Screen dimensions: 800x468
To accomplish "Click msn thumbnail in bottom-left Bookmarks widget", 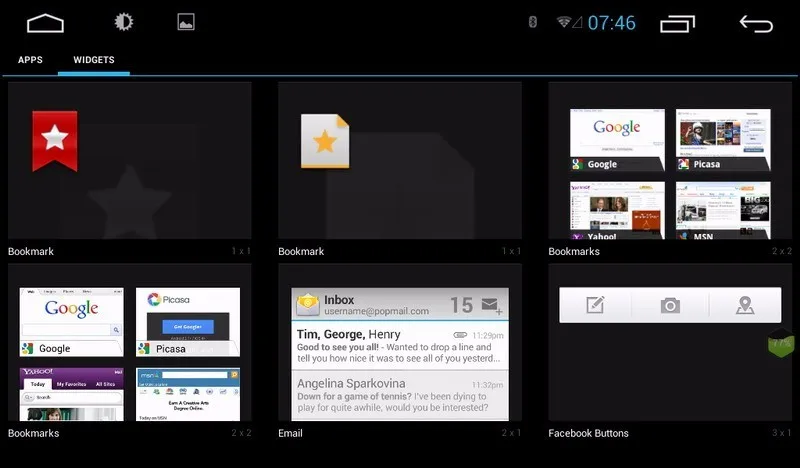I will tap(188, 394).
